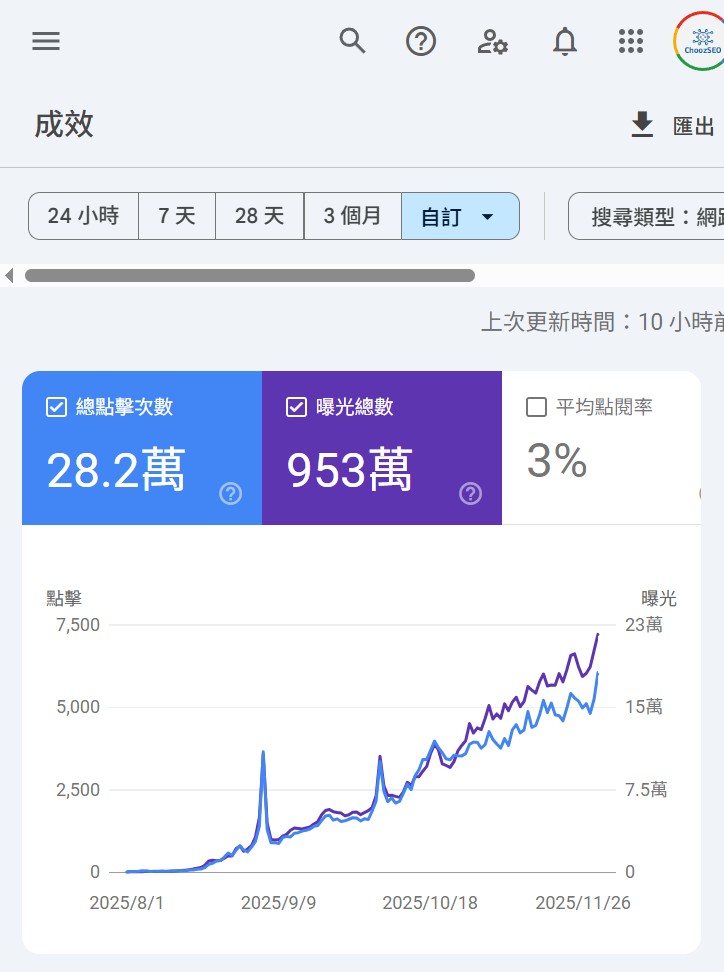This screenshot has width=724, height=972.
Task: Uncheck the 總點擊次數 checkbox
Action: tap(57, 407)
